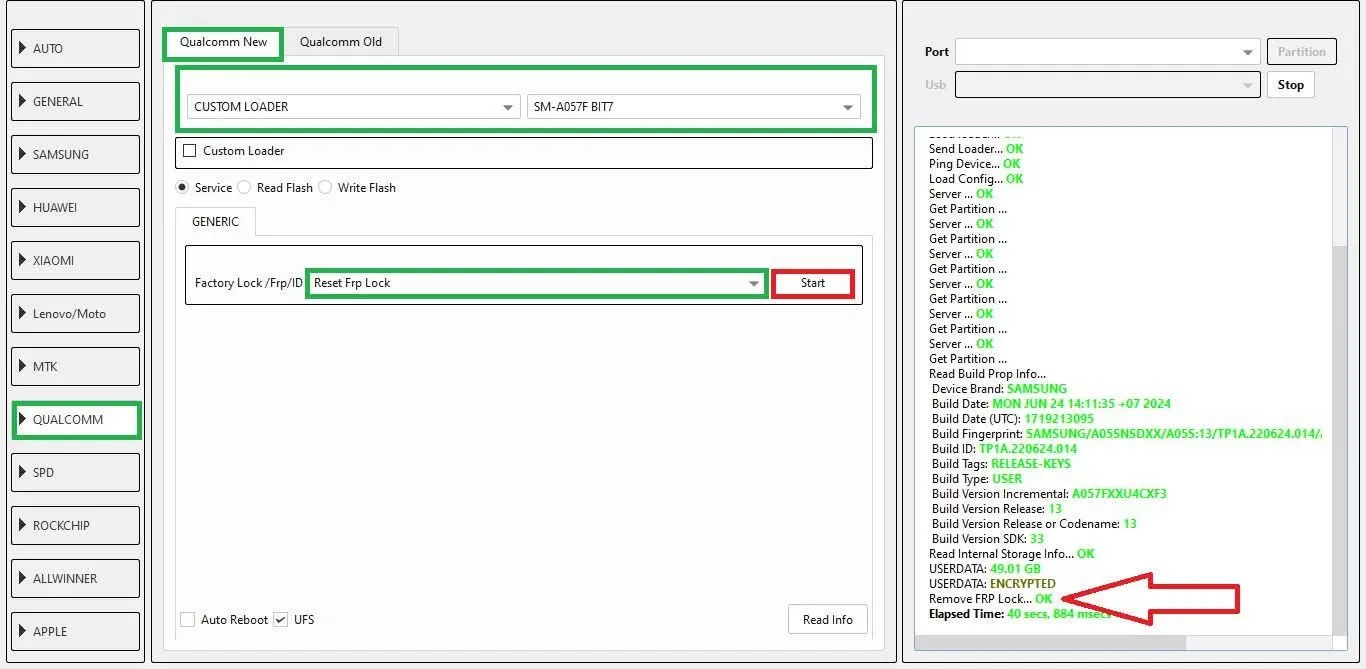The width and height of the screenshot is (1366, 669).
Task: Open the CUSTOM LOADER dropdown
Action: click(353, 107)
